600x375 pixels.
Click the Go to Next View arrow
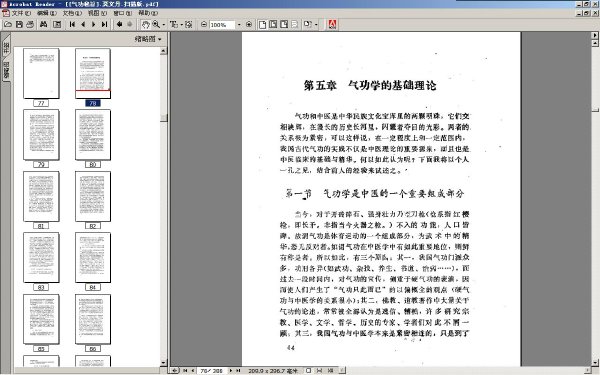coord(130,24)
